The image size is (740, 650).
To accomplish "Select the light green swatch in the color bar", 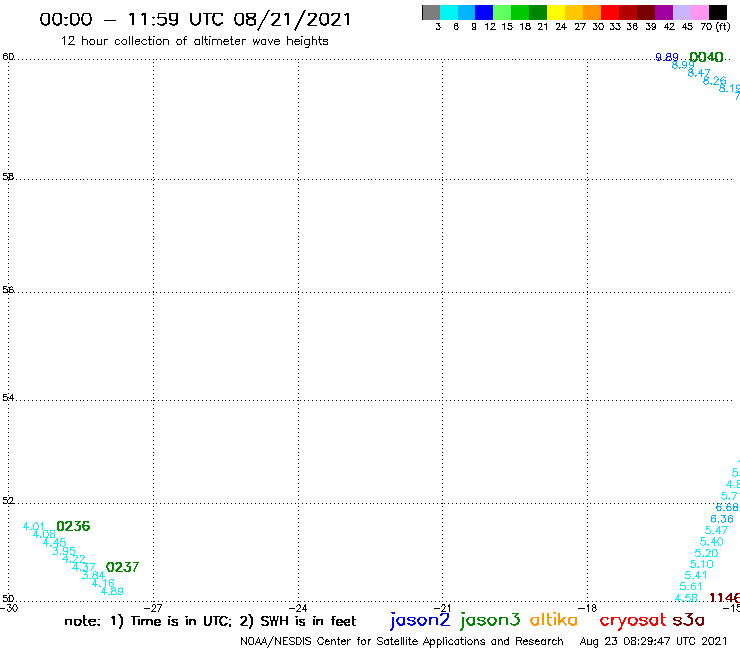I will [x=503, y=12].
